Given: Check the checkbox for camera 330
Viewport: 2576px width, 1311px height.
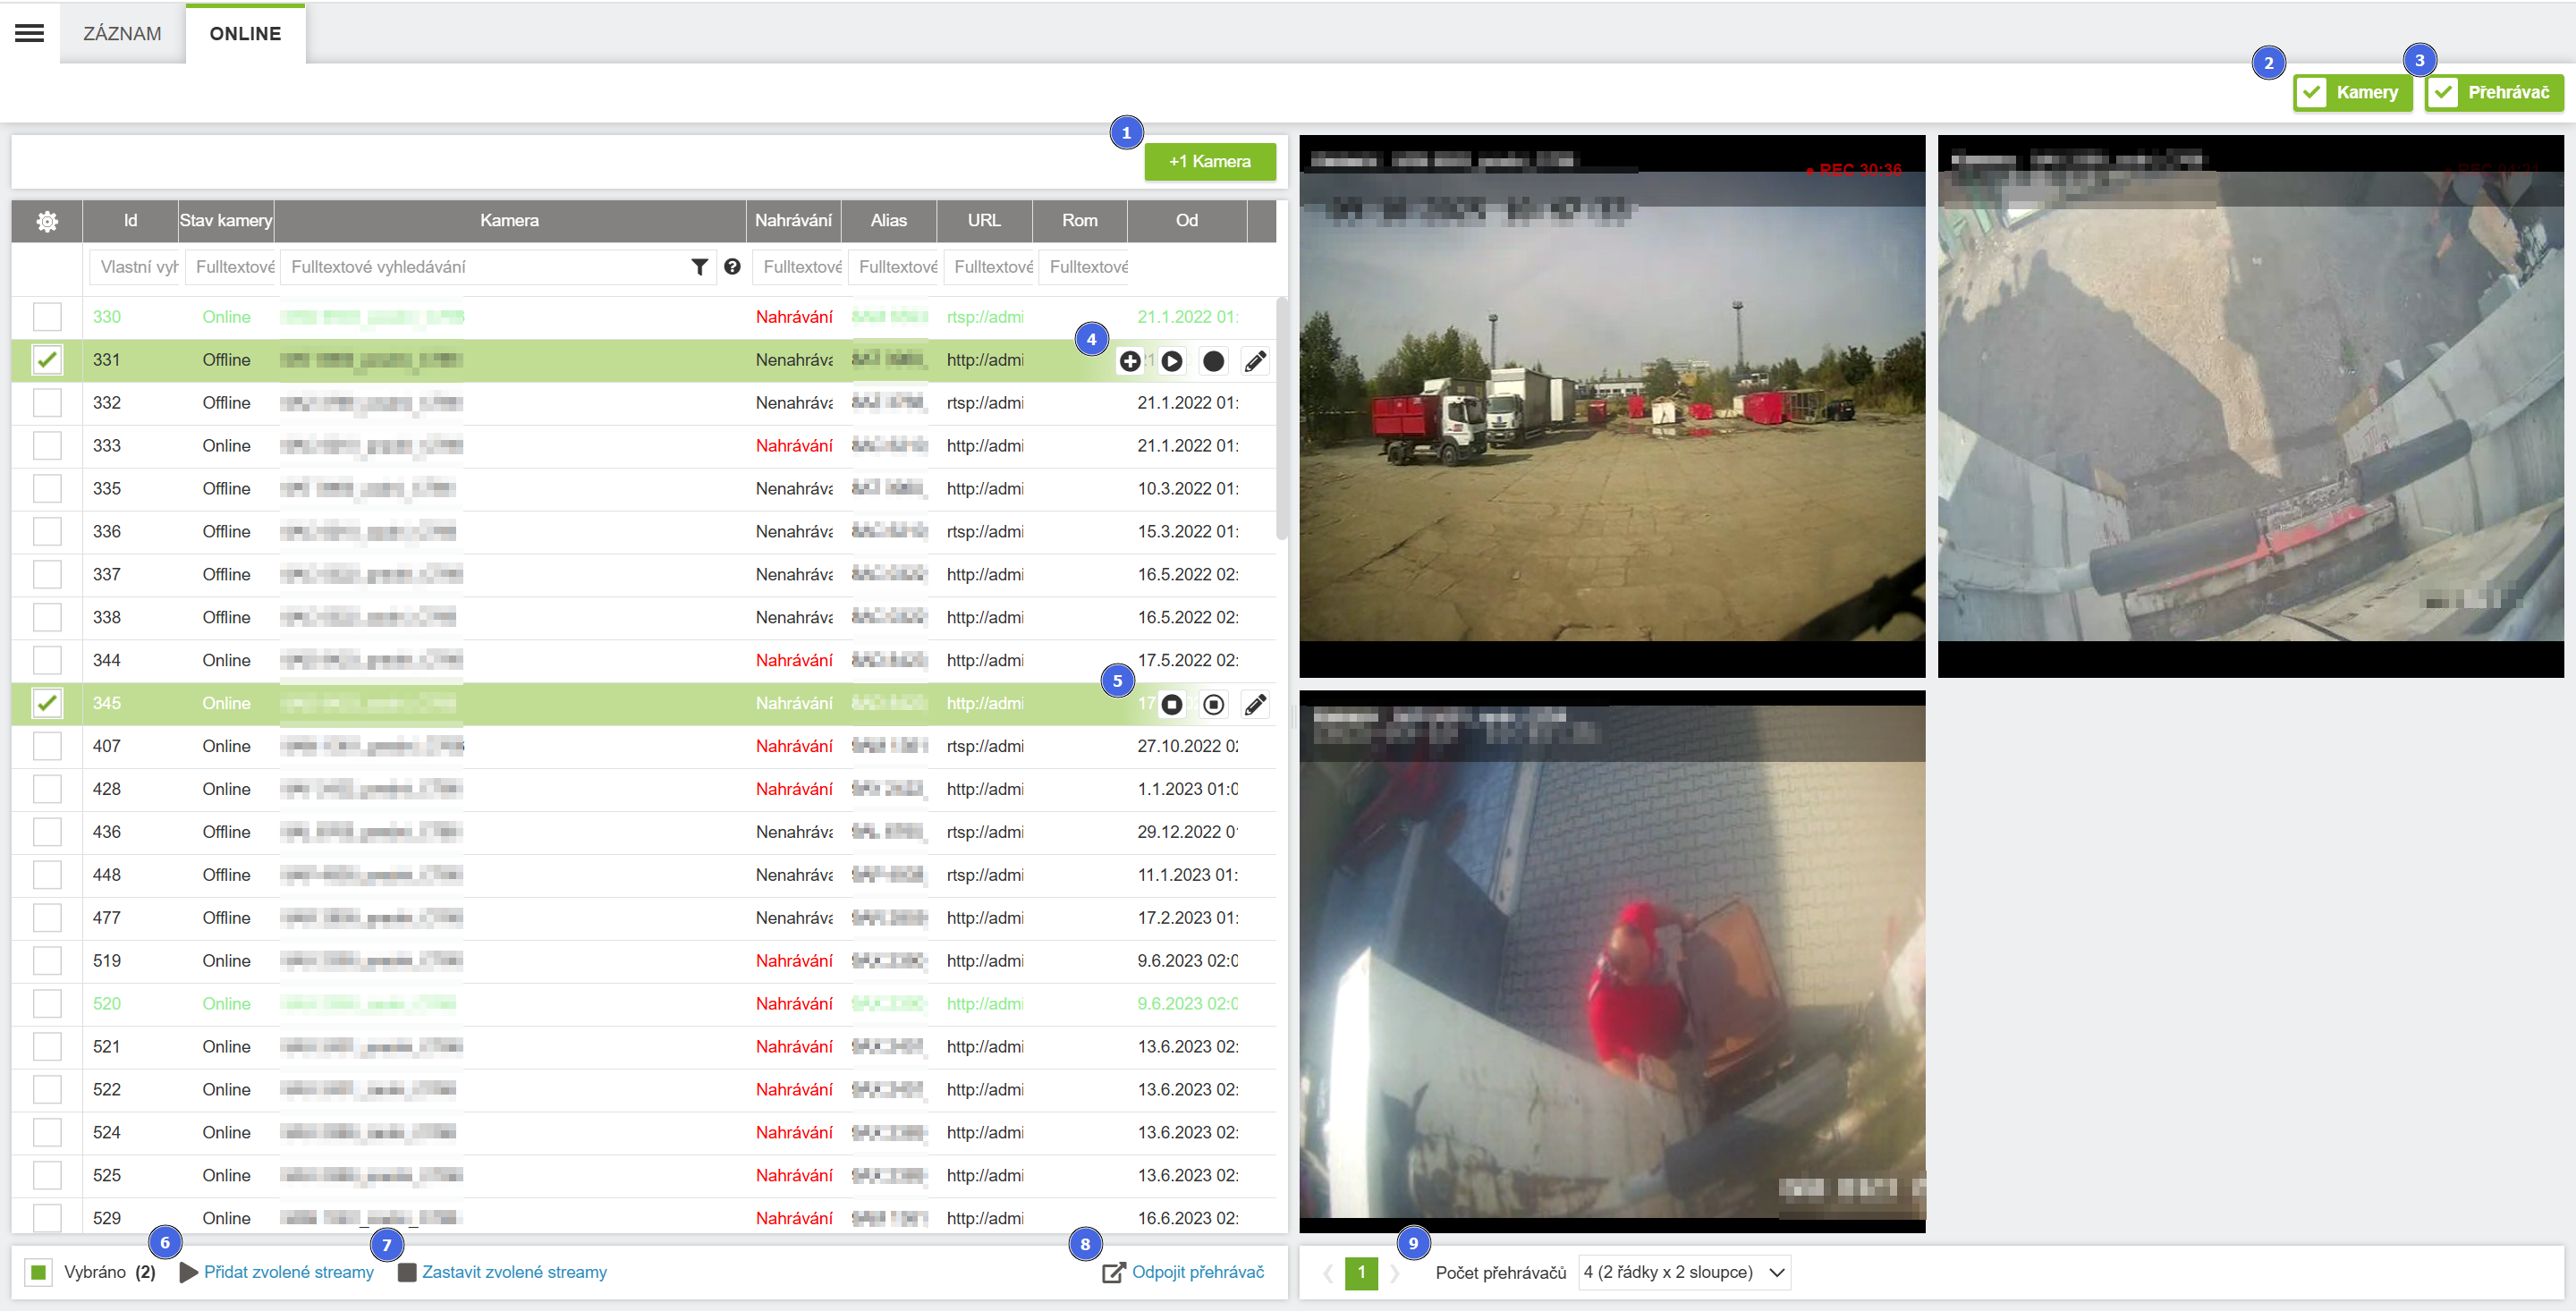Looking at the screenshot, I should (x=47, y=317).
